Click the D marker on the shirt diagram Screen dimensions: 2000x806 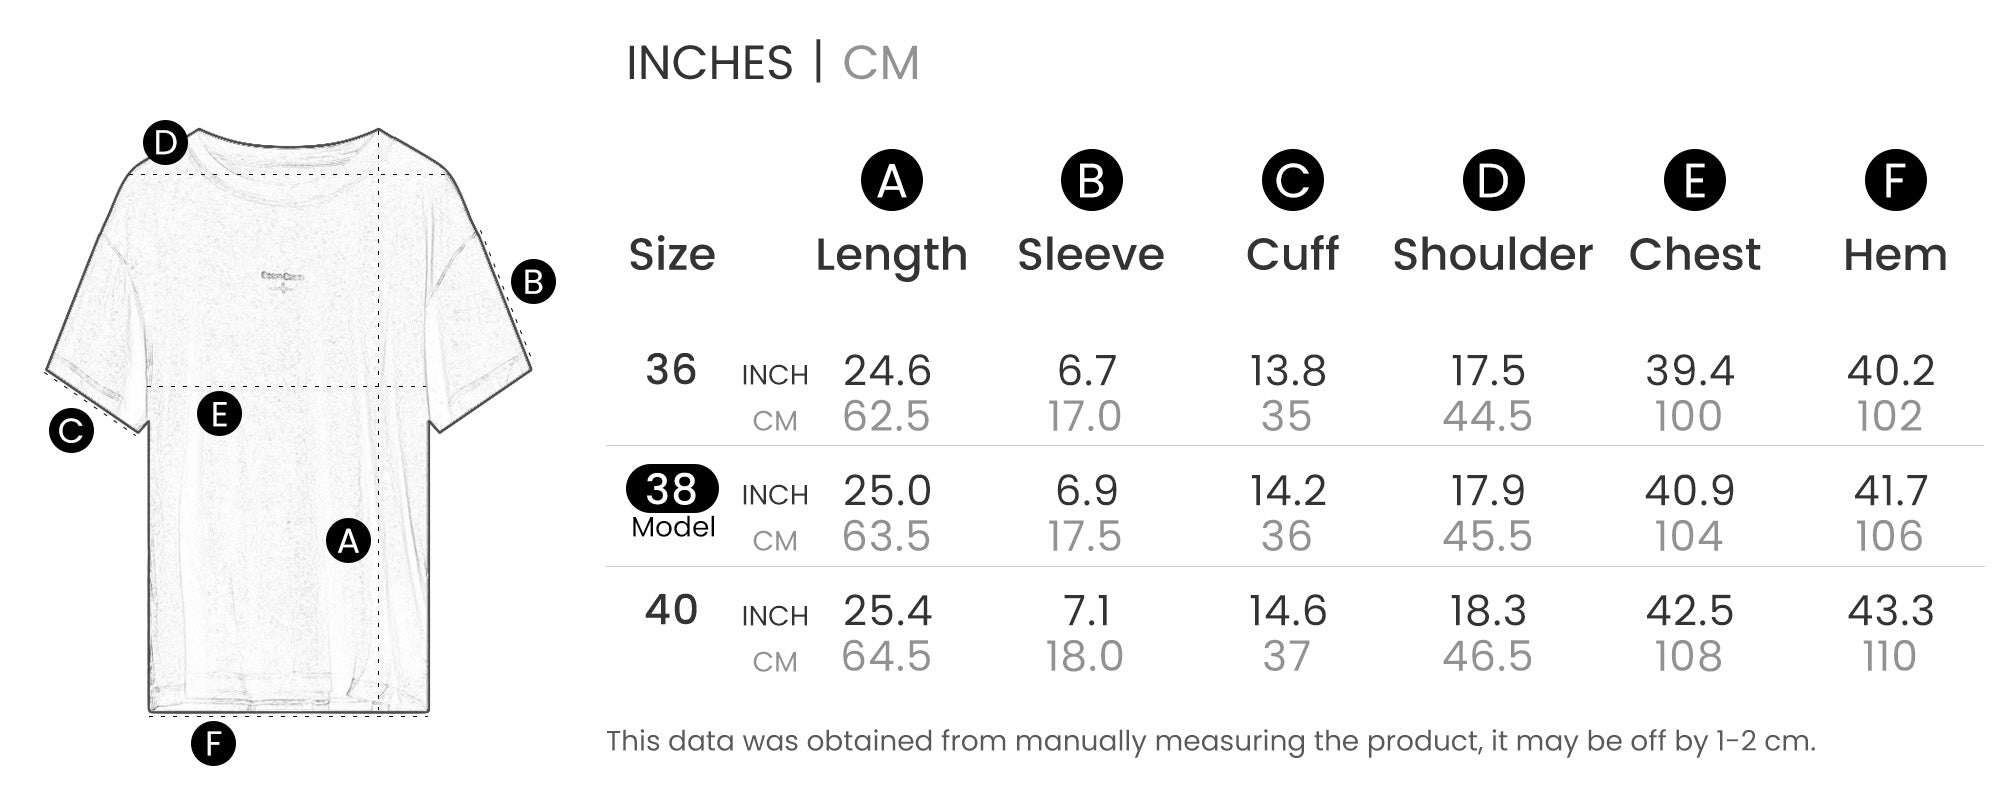pos(165,143)
